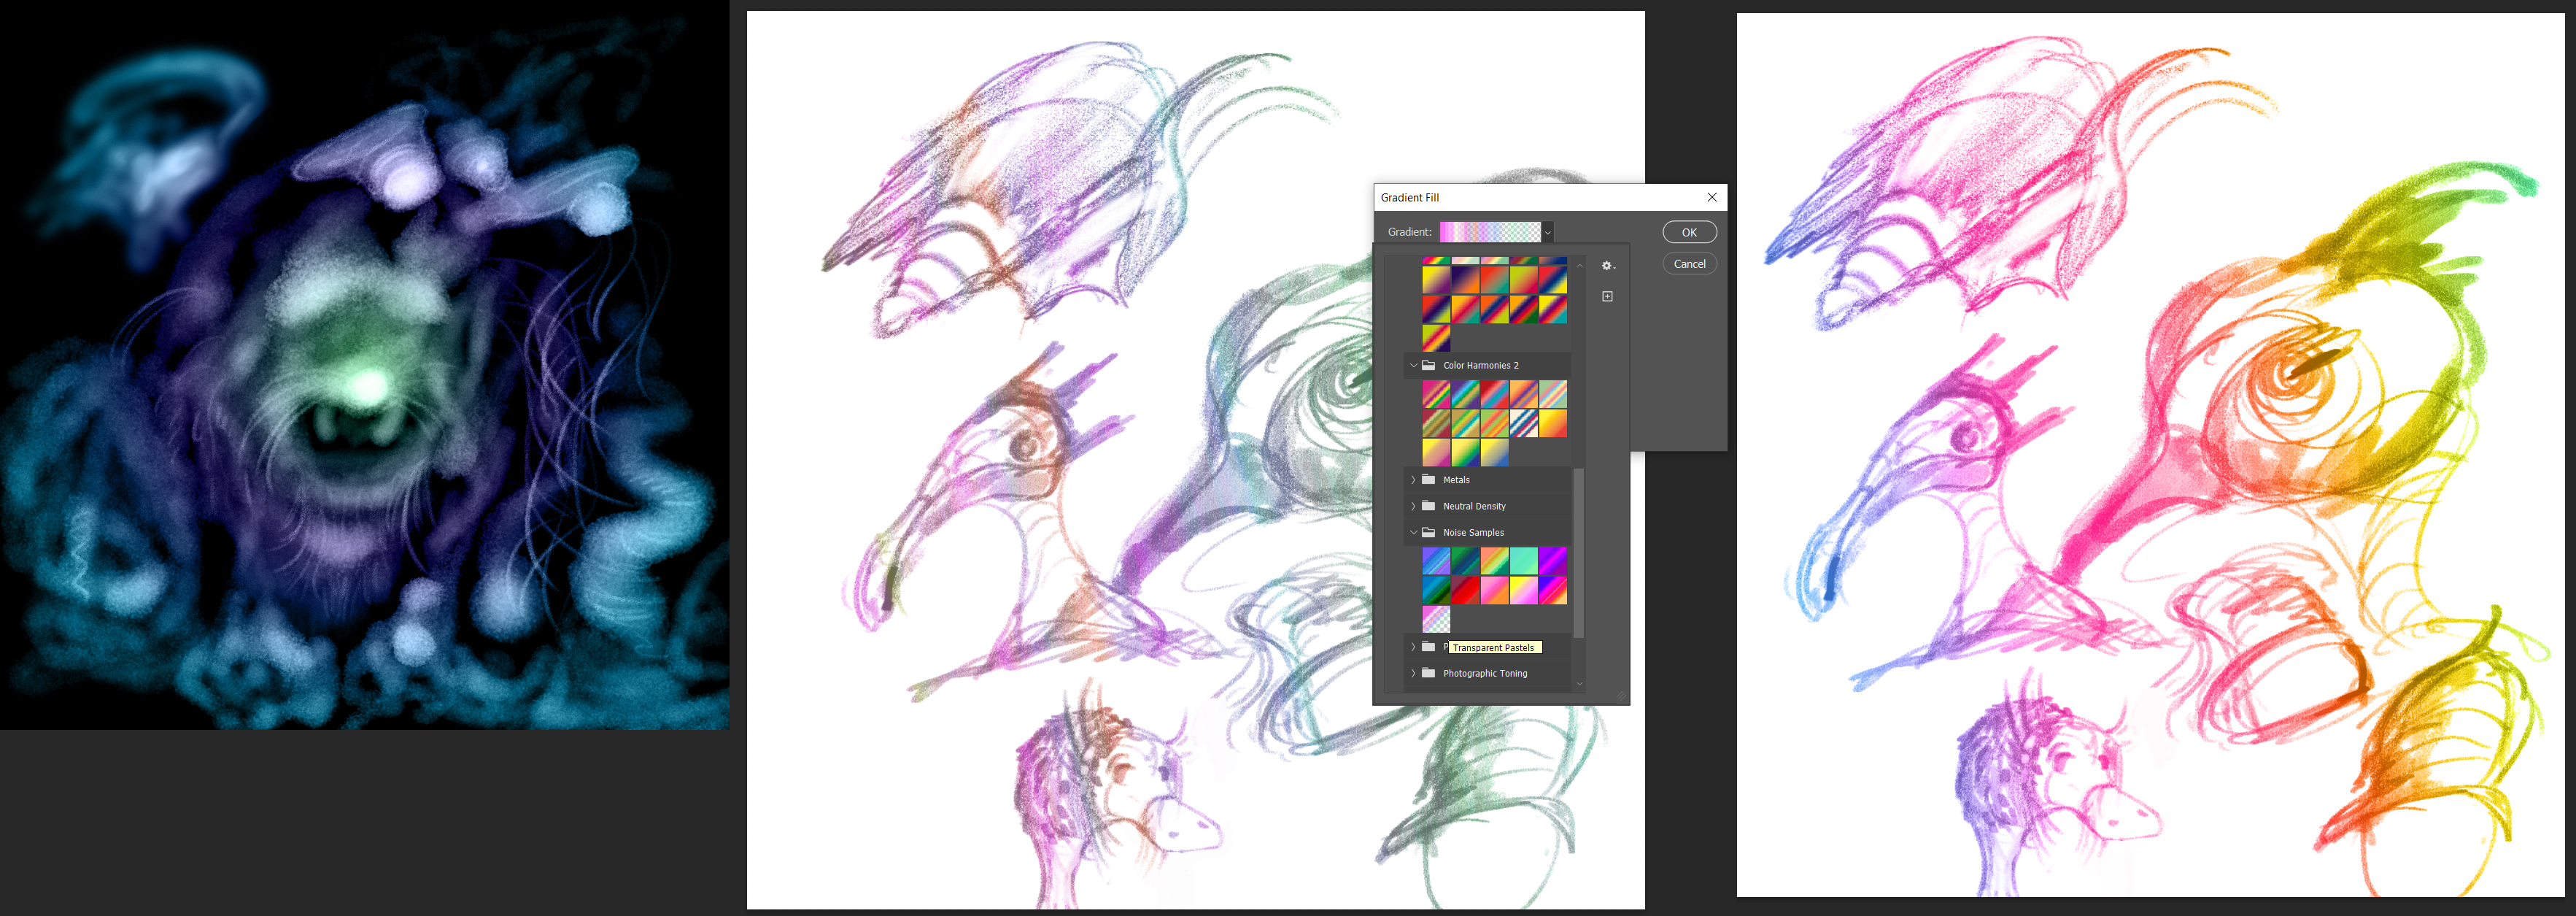
Task: Select the transparent pastel checkered noise gradient swatch
Action: coord(1436,618)
